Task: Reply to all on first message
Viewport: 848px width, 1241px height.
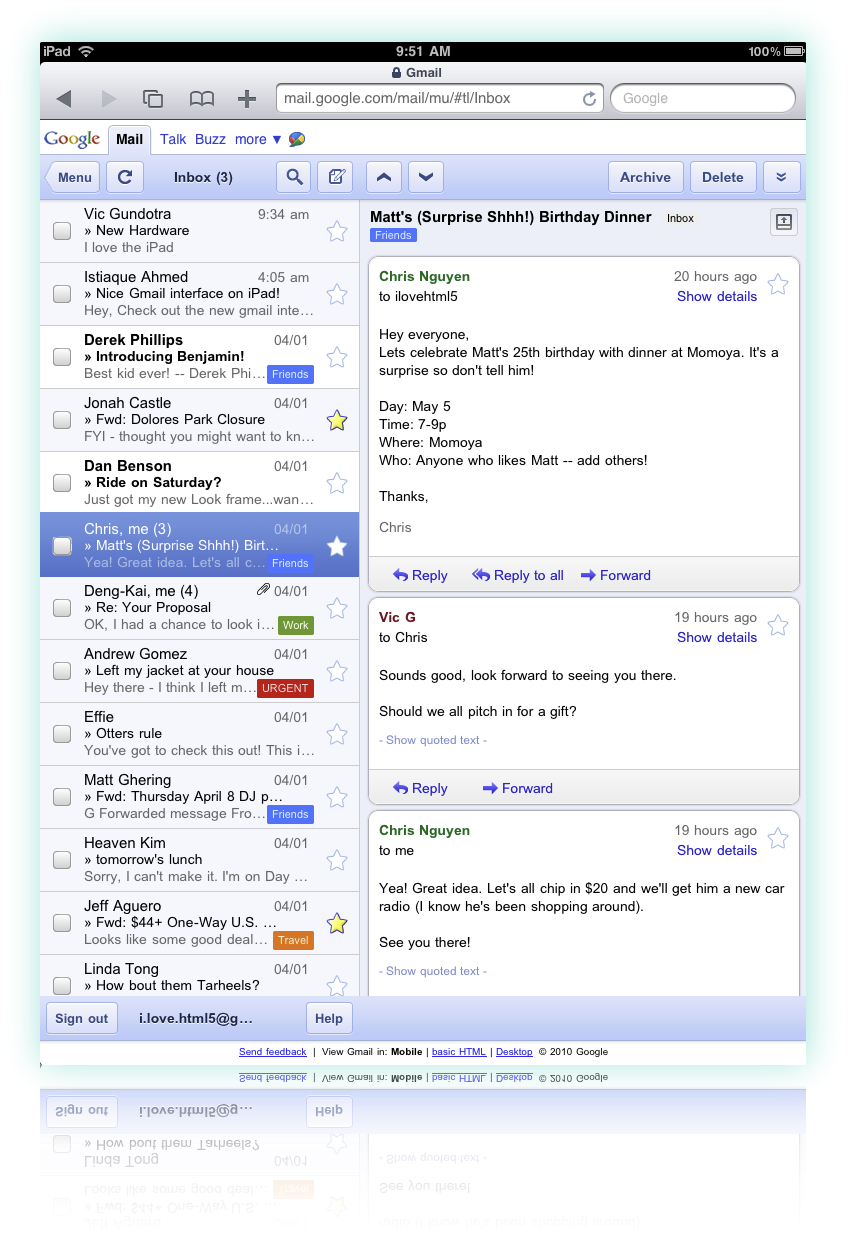Action: point(518,575)
